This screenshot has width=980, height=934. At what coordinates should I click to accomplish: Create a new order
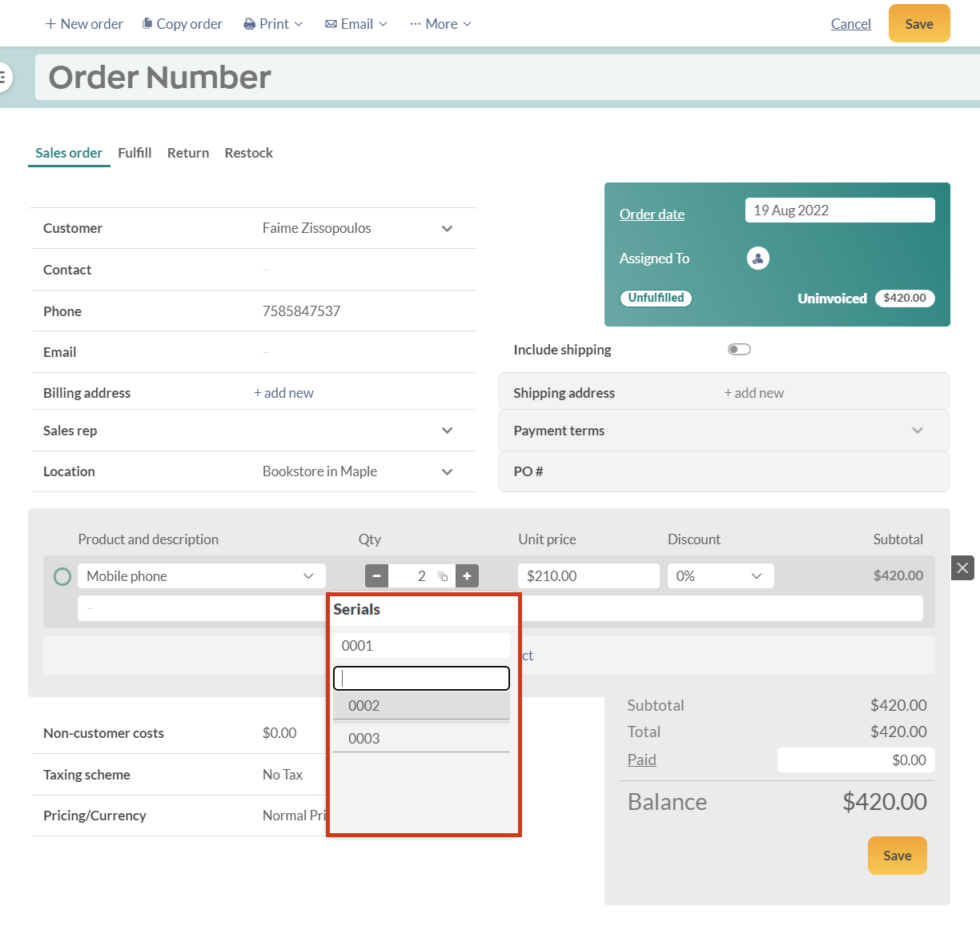[83, 23]
